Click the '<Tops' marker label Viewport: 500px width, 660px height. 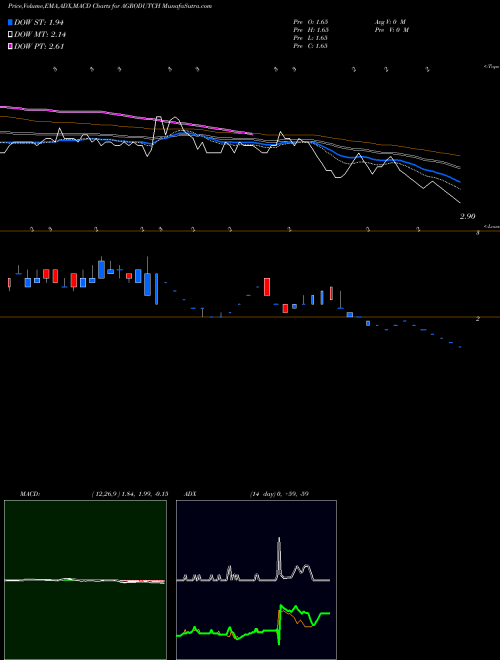point(491,67)
